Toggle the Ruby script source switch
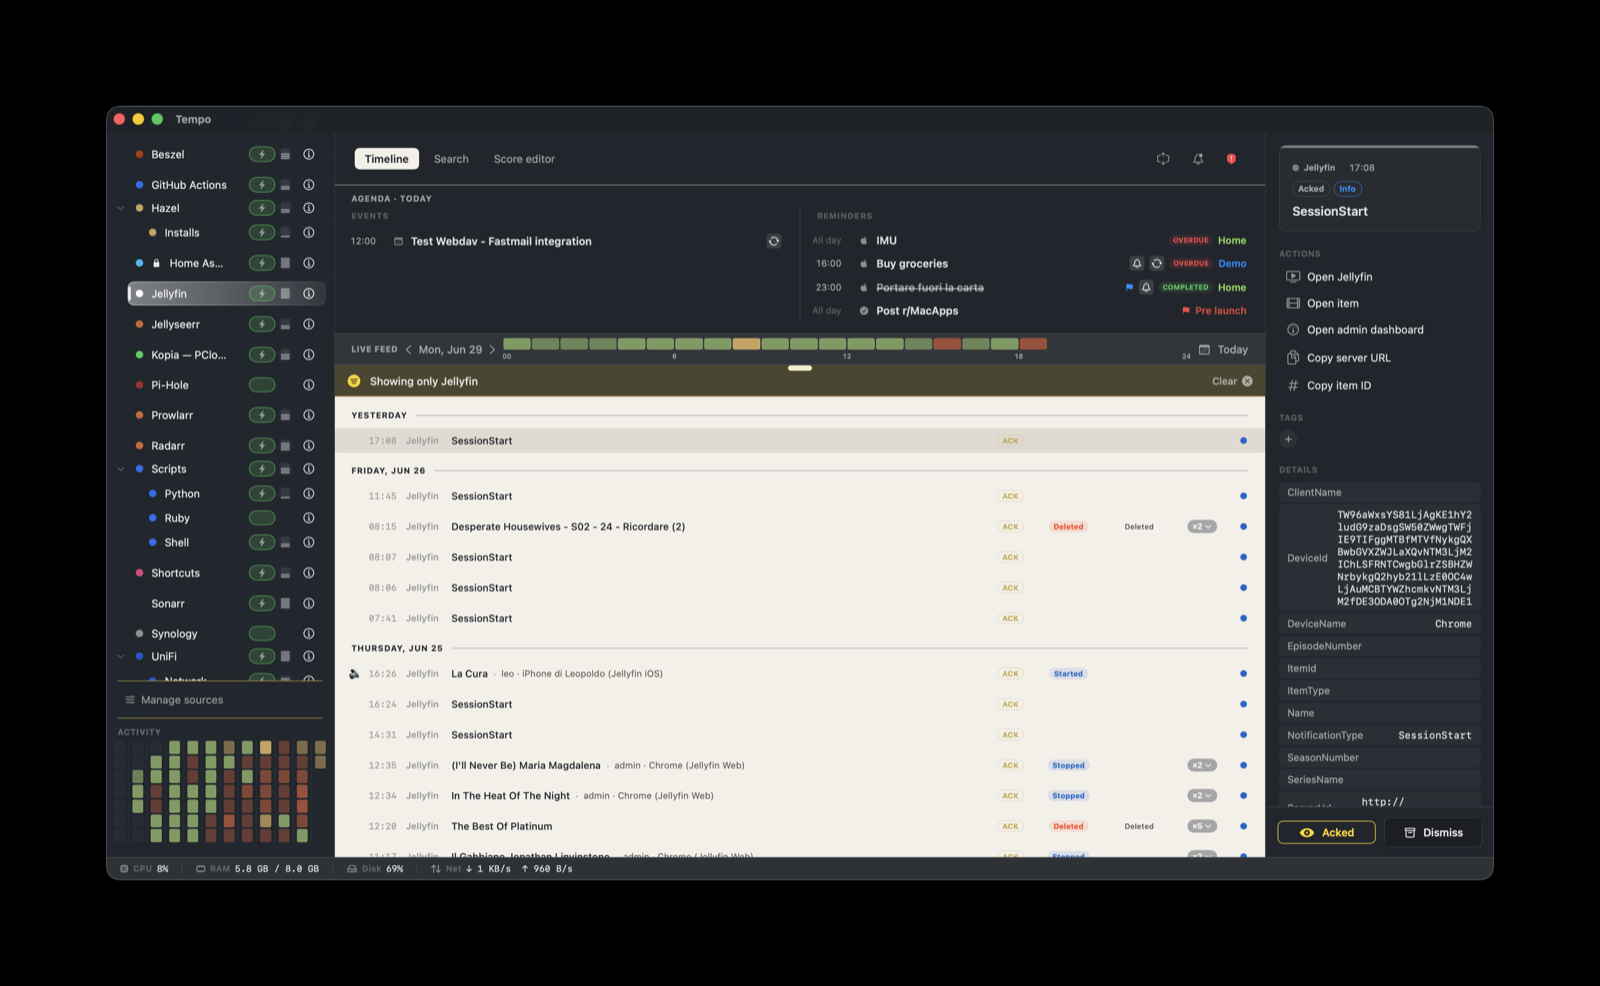The width and height of the screenshot is (1600, 986). tap(262, 518)
